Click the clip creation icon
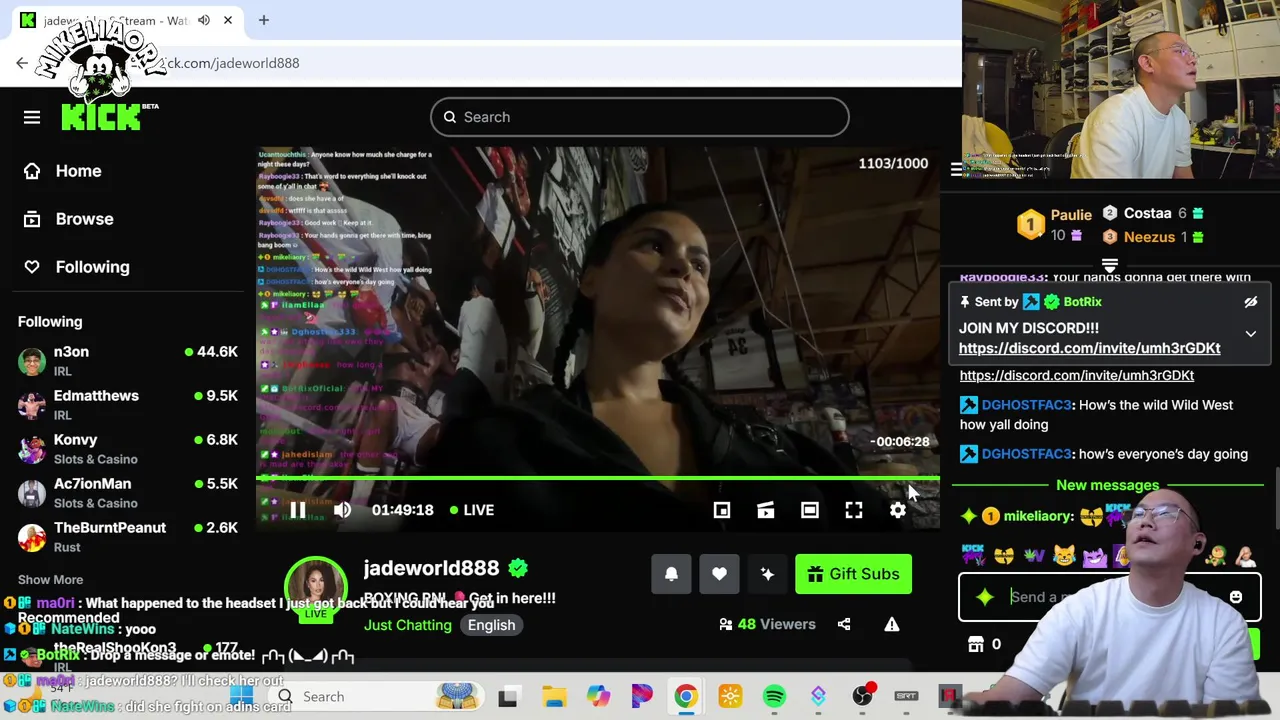The height and width of the screenshot is (720, 1280). pos(766,510)
